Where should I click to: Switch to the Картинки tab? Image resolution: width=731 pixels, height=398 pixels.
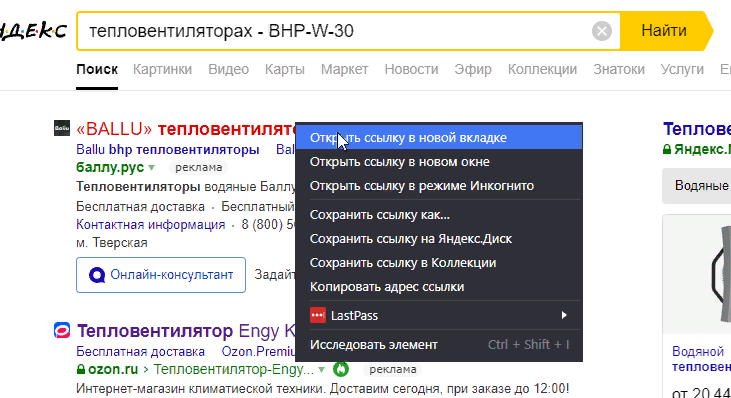pyautogui.click(x=162, y=69)
